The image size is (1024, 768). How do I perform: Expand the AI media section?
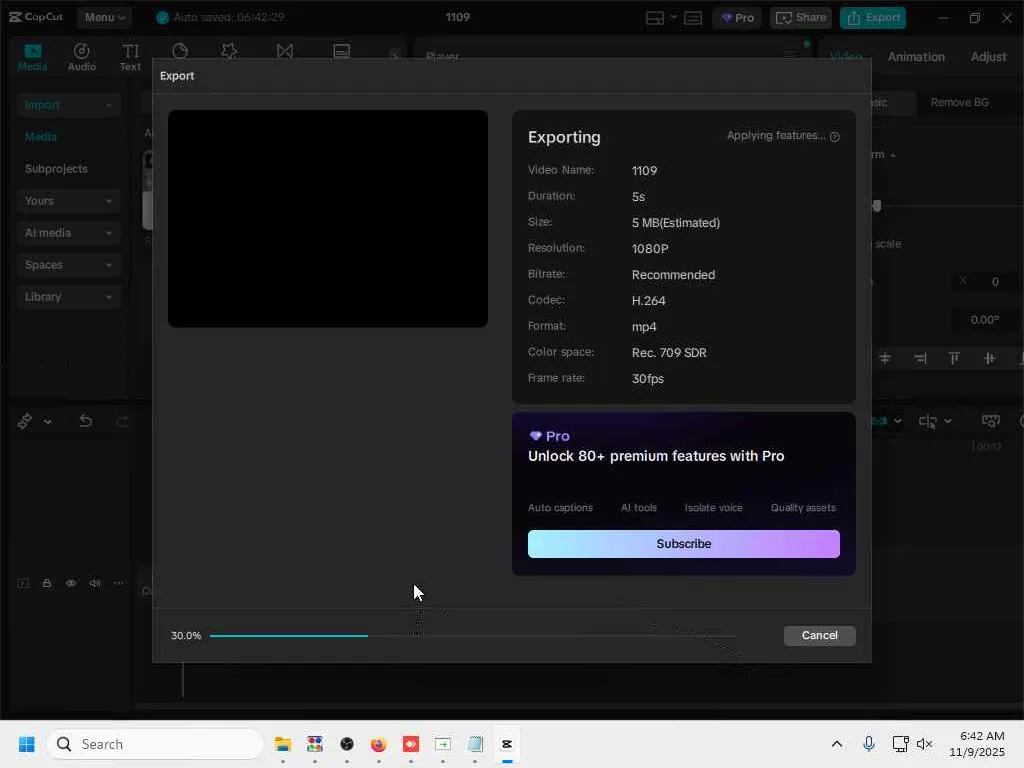69,232
